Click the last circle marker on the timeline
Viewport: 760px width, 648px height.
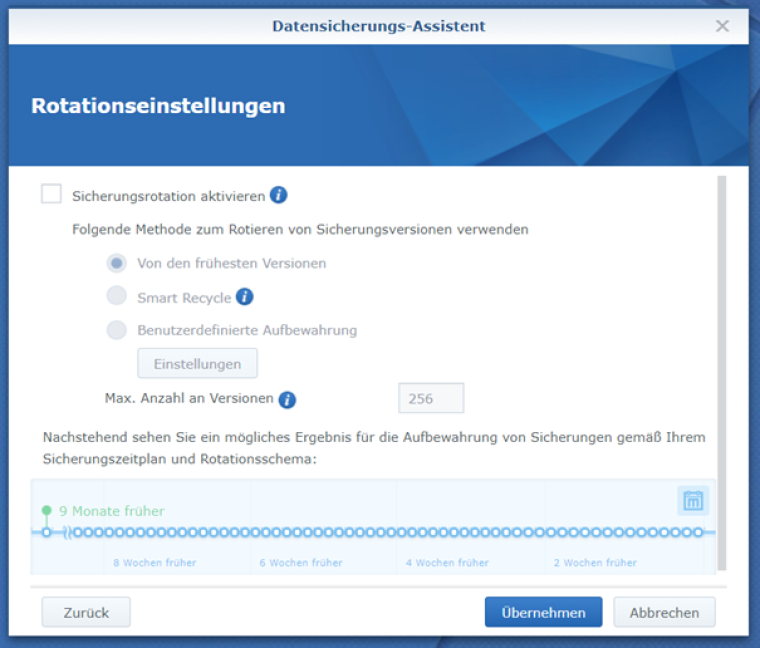[698, 532]
